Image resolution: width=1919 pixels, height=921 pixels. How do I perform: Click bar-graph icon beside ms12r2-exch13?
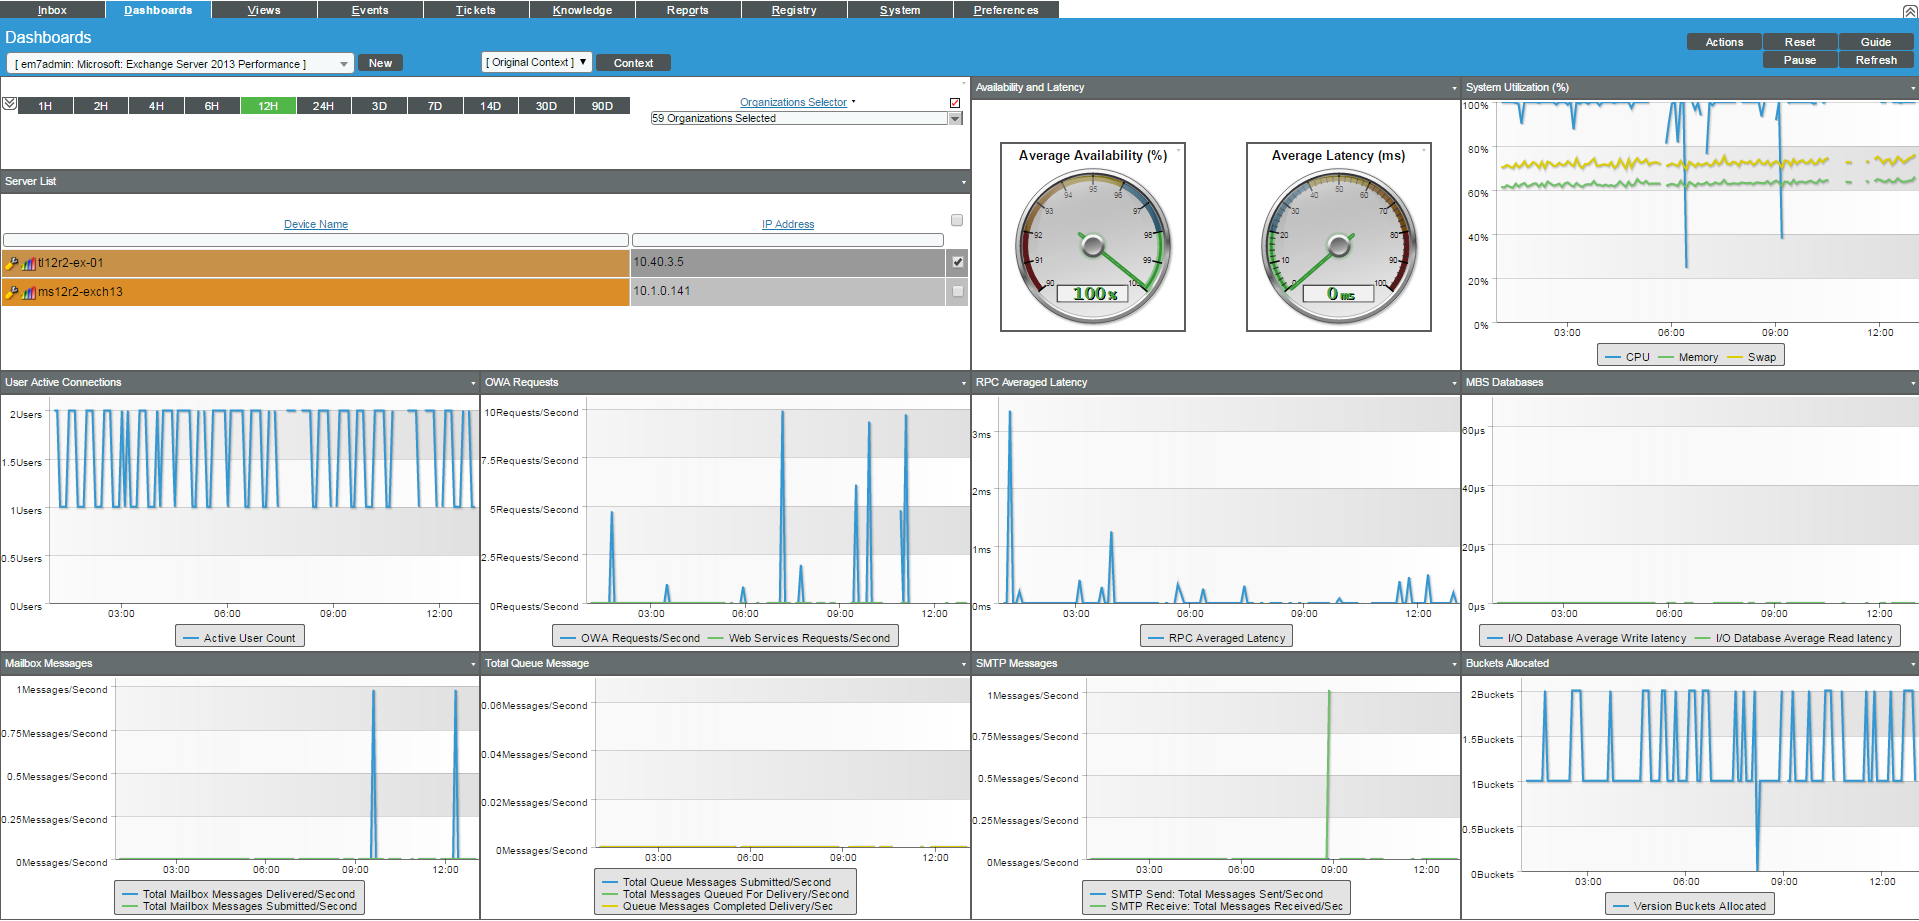27,292
